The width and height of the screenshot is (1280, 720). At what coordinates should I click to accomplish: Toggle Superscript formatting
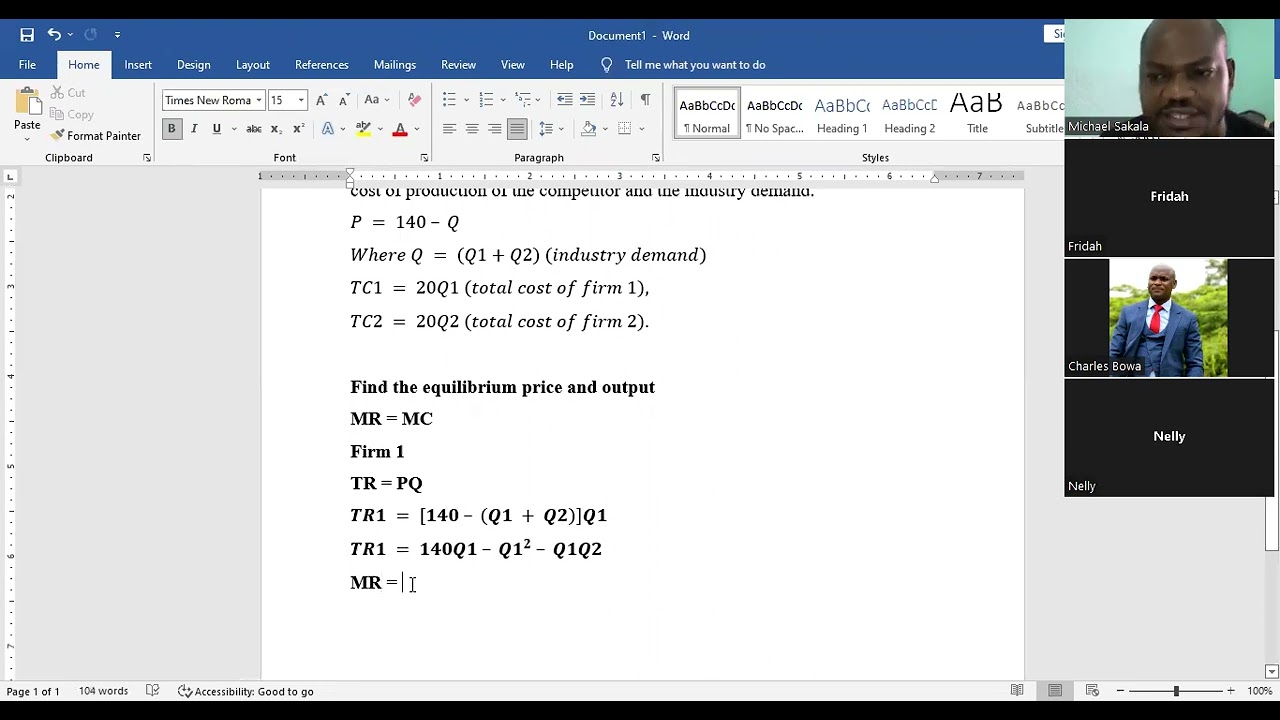click(x=297, y=129)
